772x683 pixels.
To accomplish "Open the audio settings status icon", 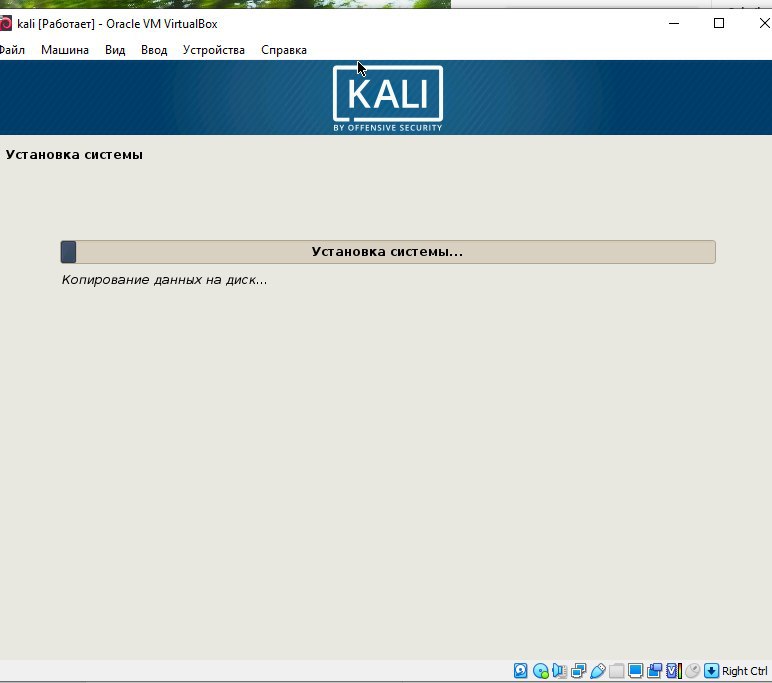I will tap(559, 670).
